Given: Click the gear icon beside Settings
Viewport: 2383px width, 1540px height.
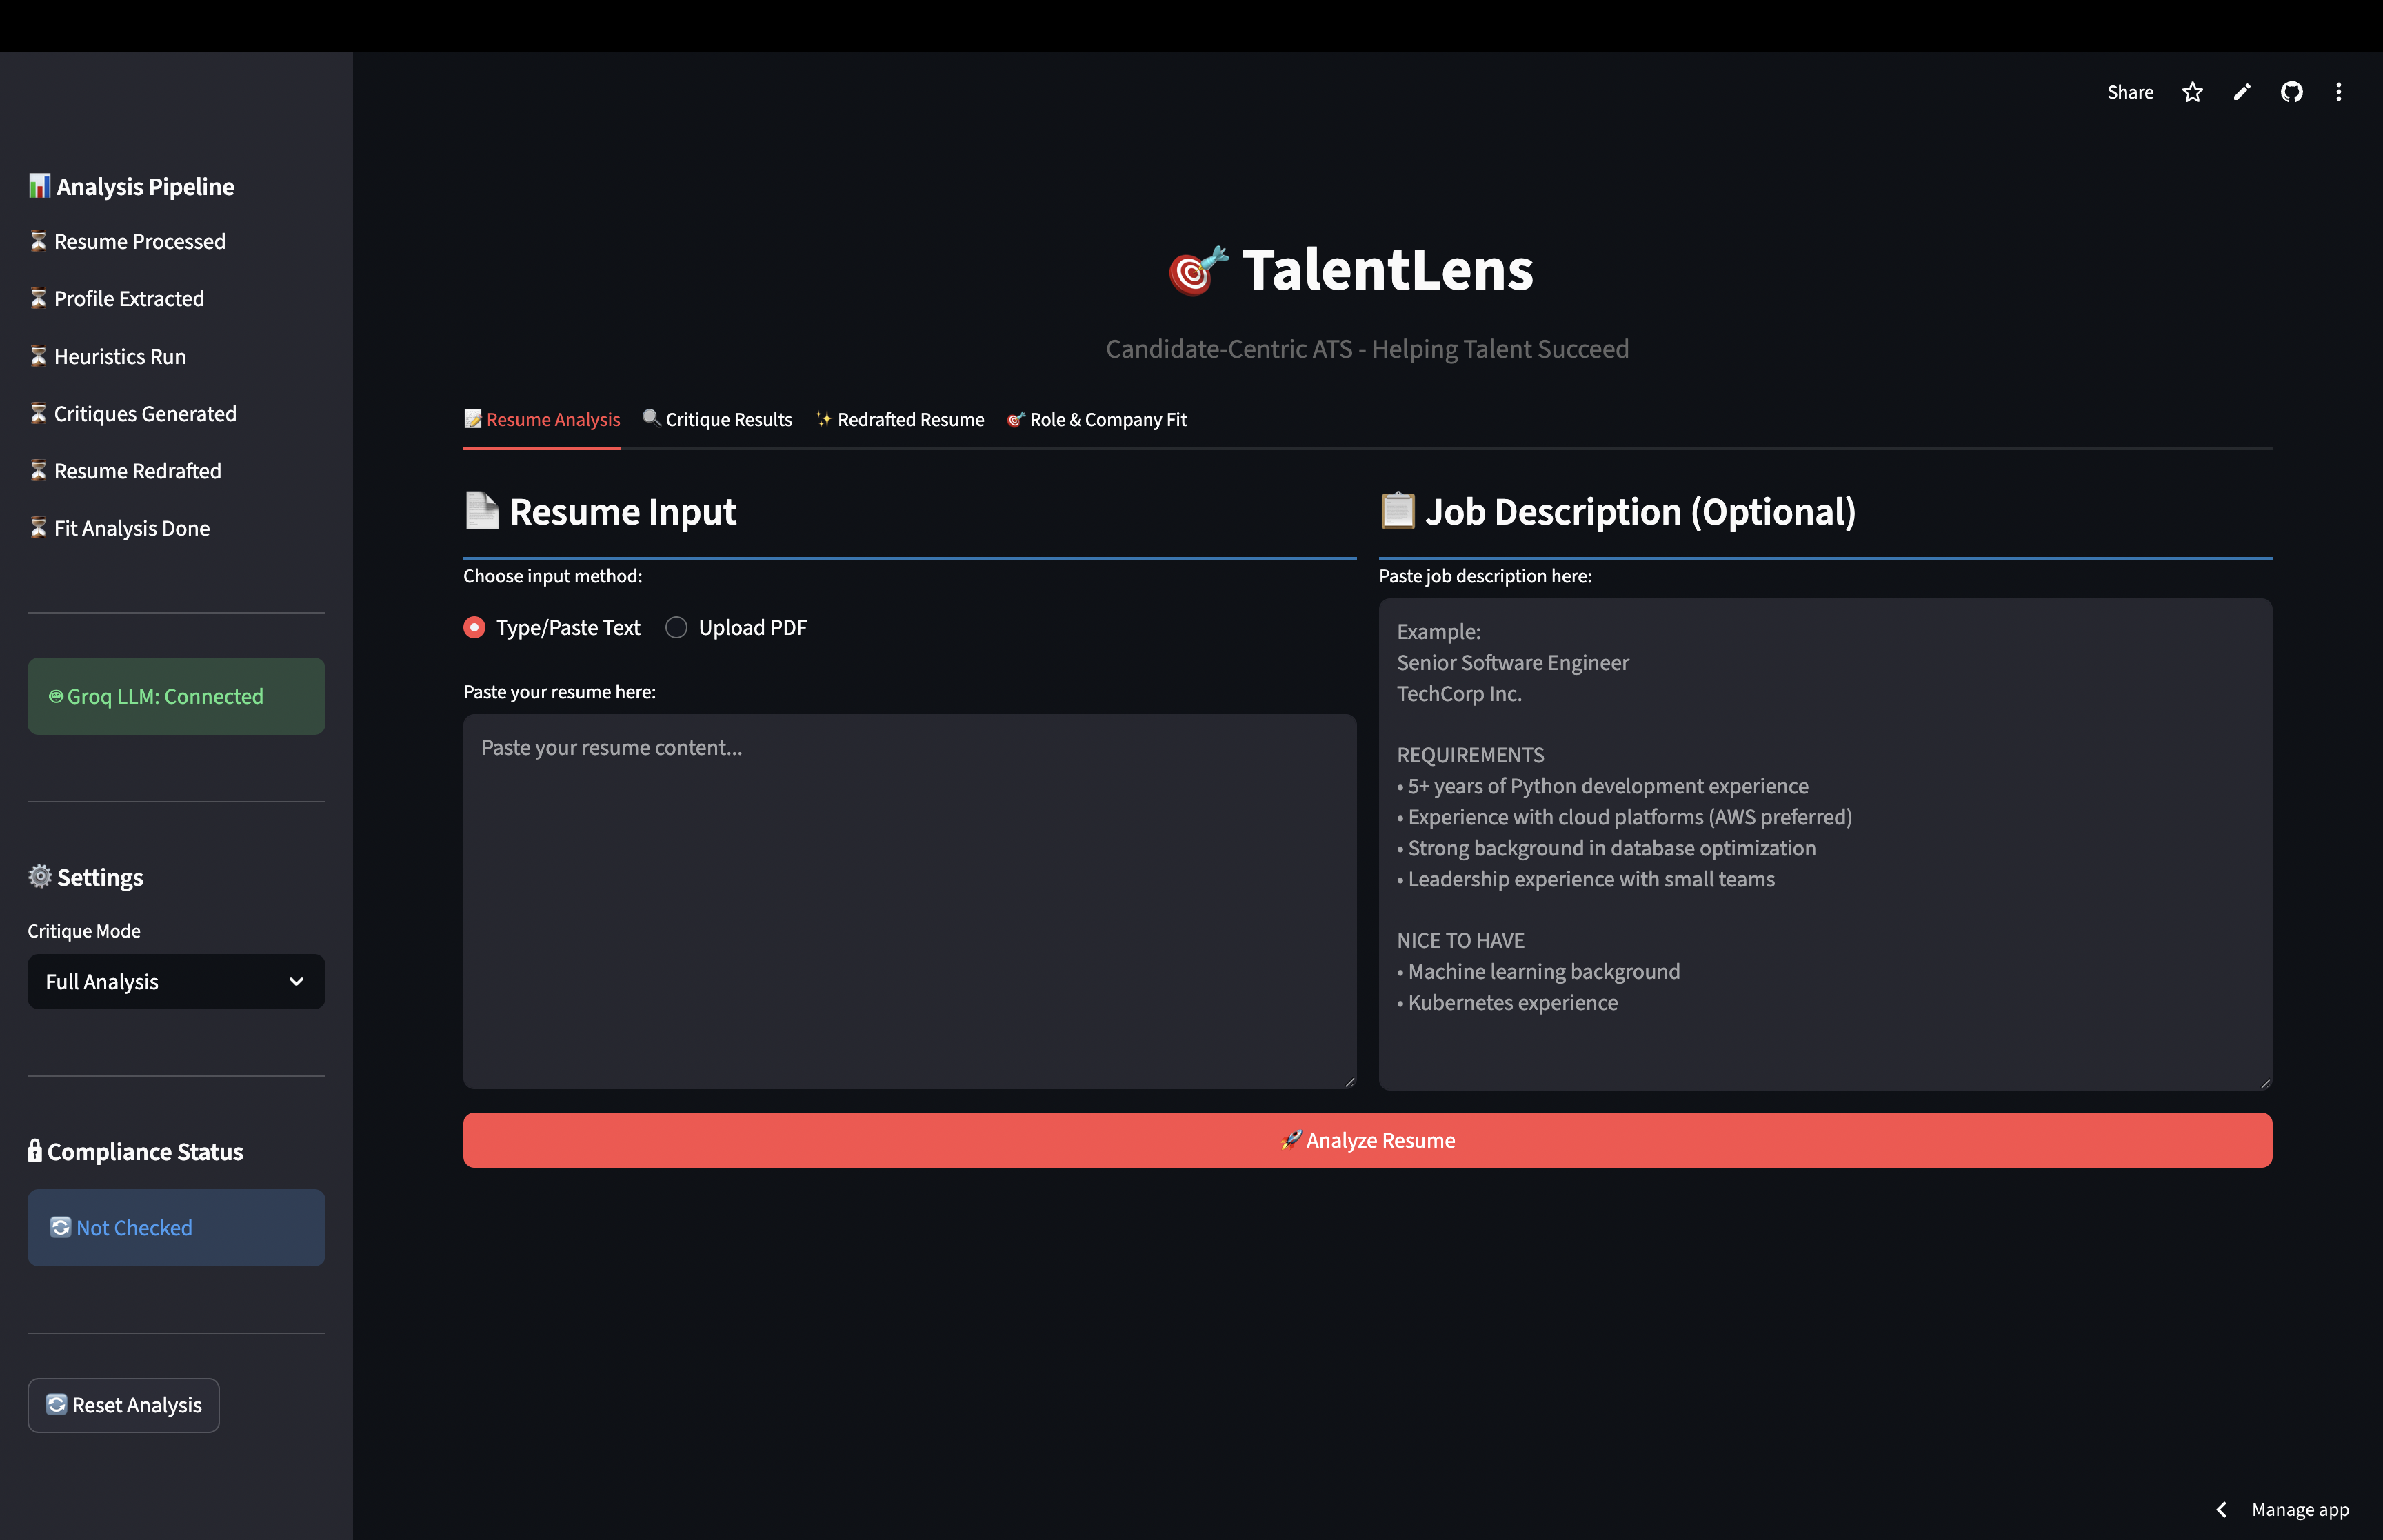Looking at the screenshot, I should pyautogui.click(x=39, y=877).
